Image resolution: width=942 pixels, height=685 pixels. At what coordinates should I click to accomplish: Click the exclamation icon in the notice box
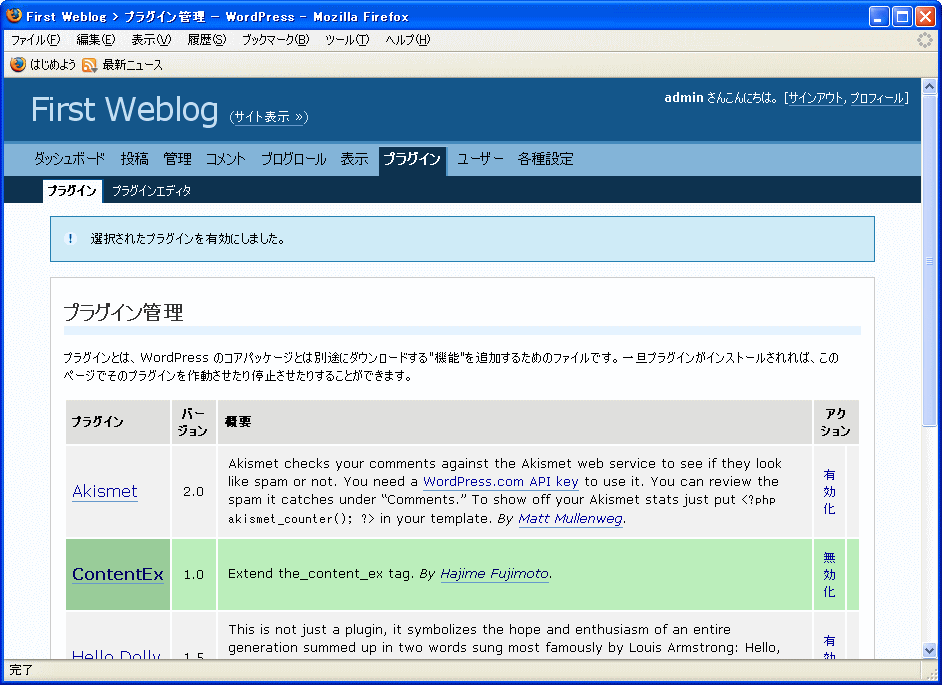(x=70, y=239)
